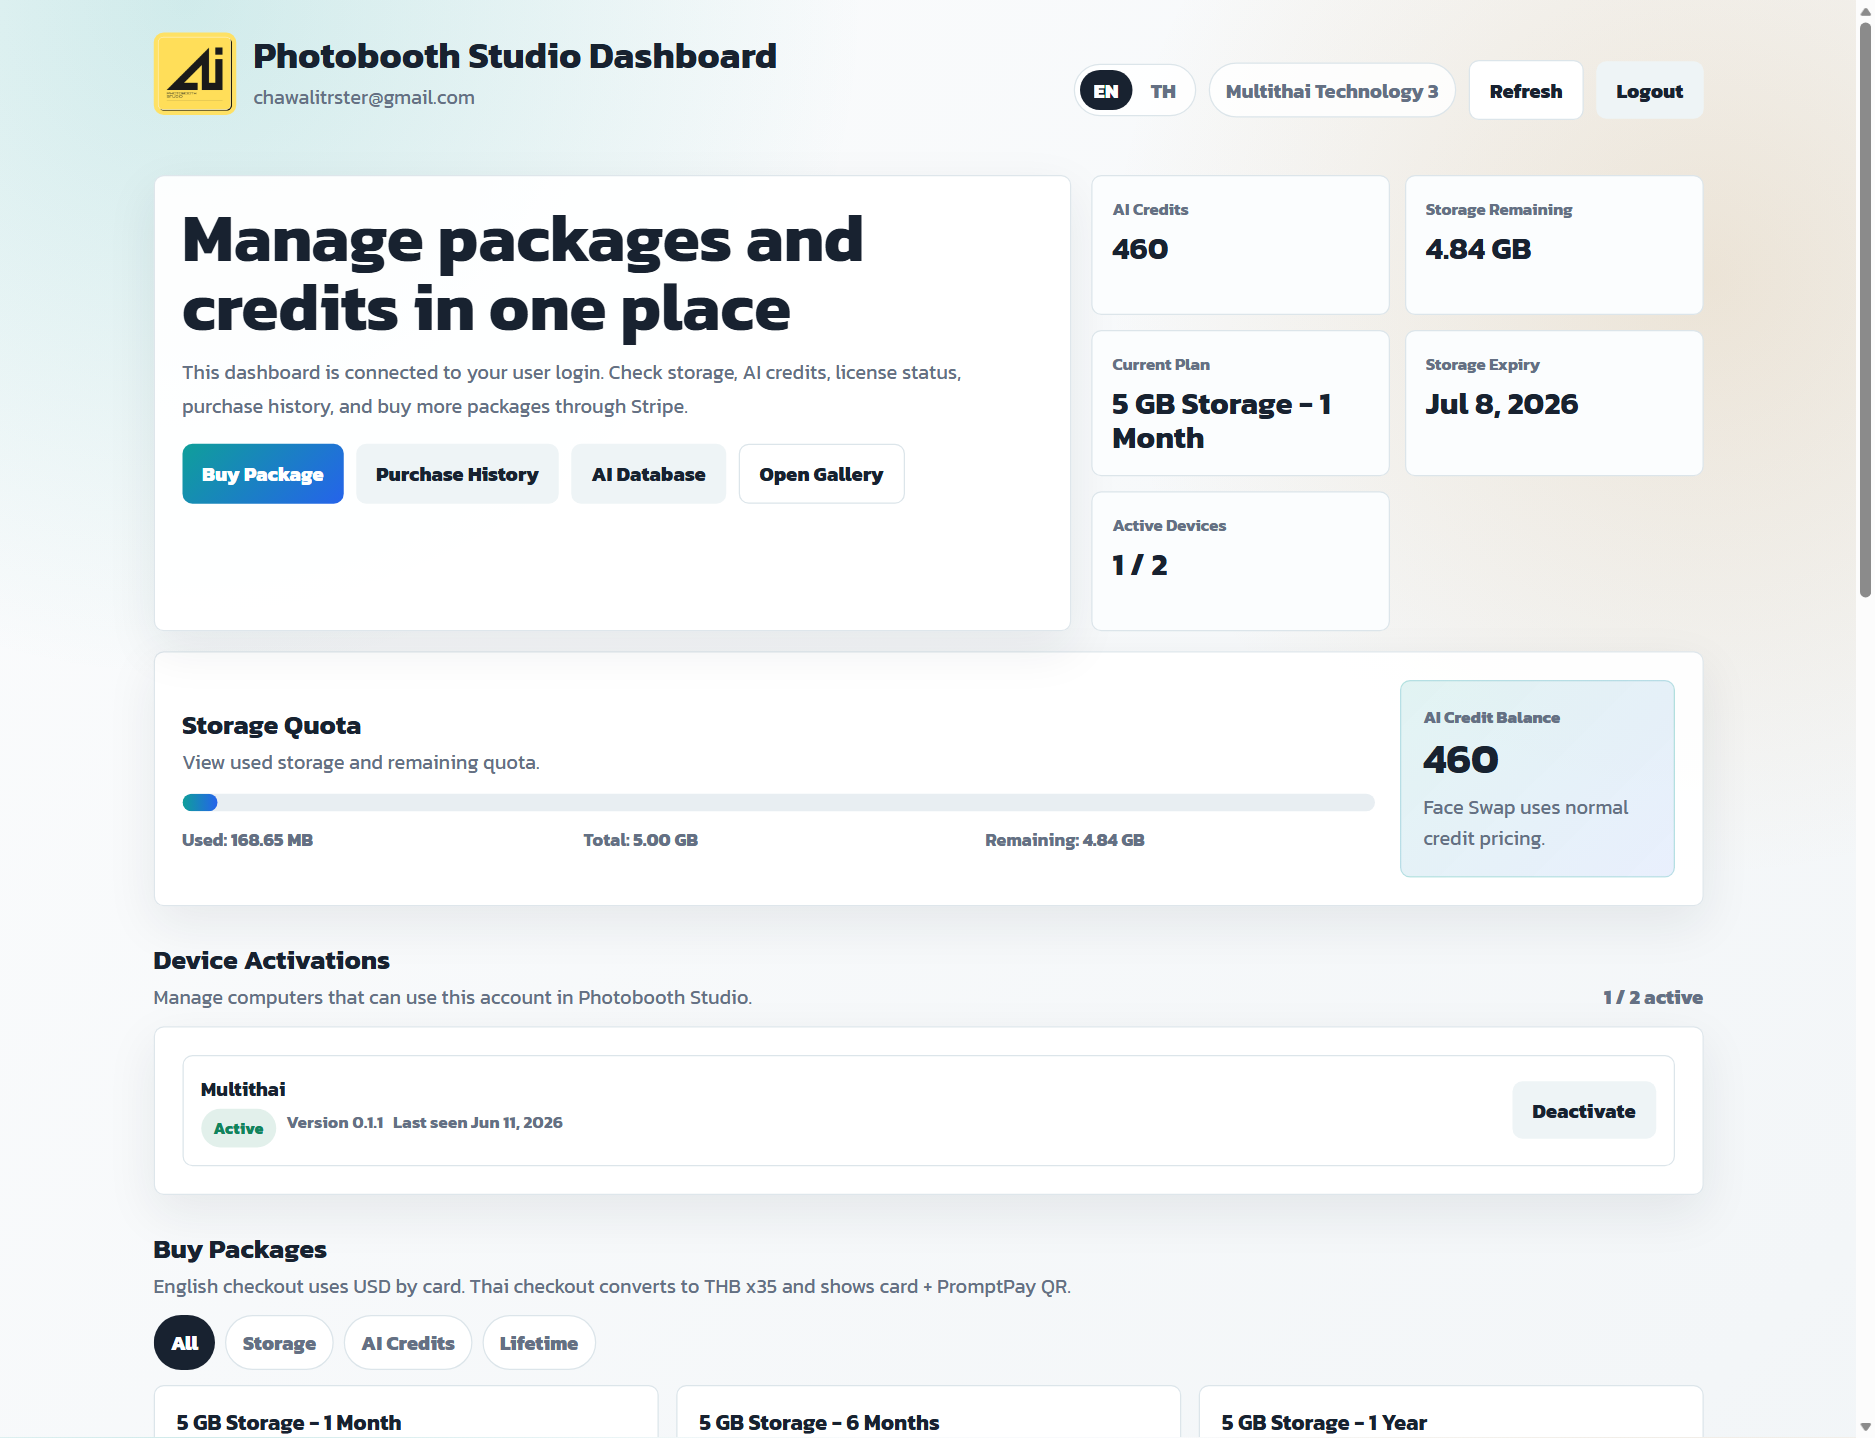Log out using the Logout button
1875x1438 pixels.
1649,91
